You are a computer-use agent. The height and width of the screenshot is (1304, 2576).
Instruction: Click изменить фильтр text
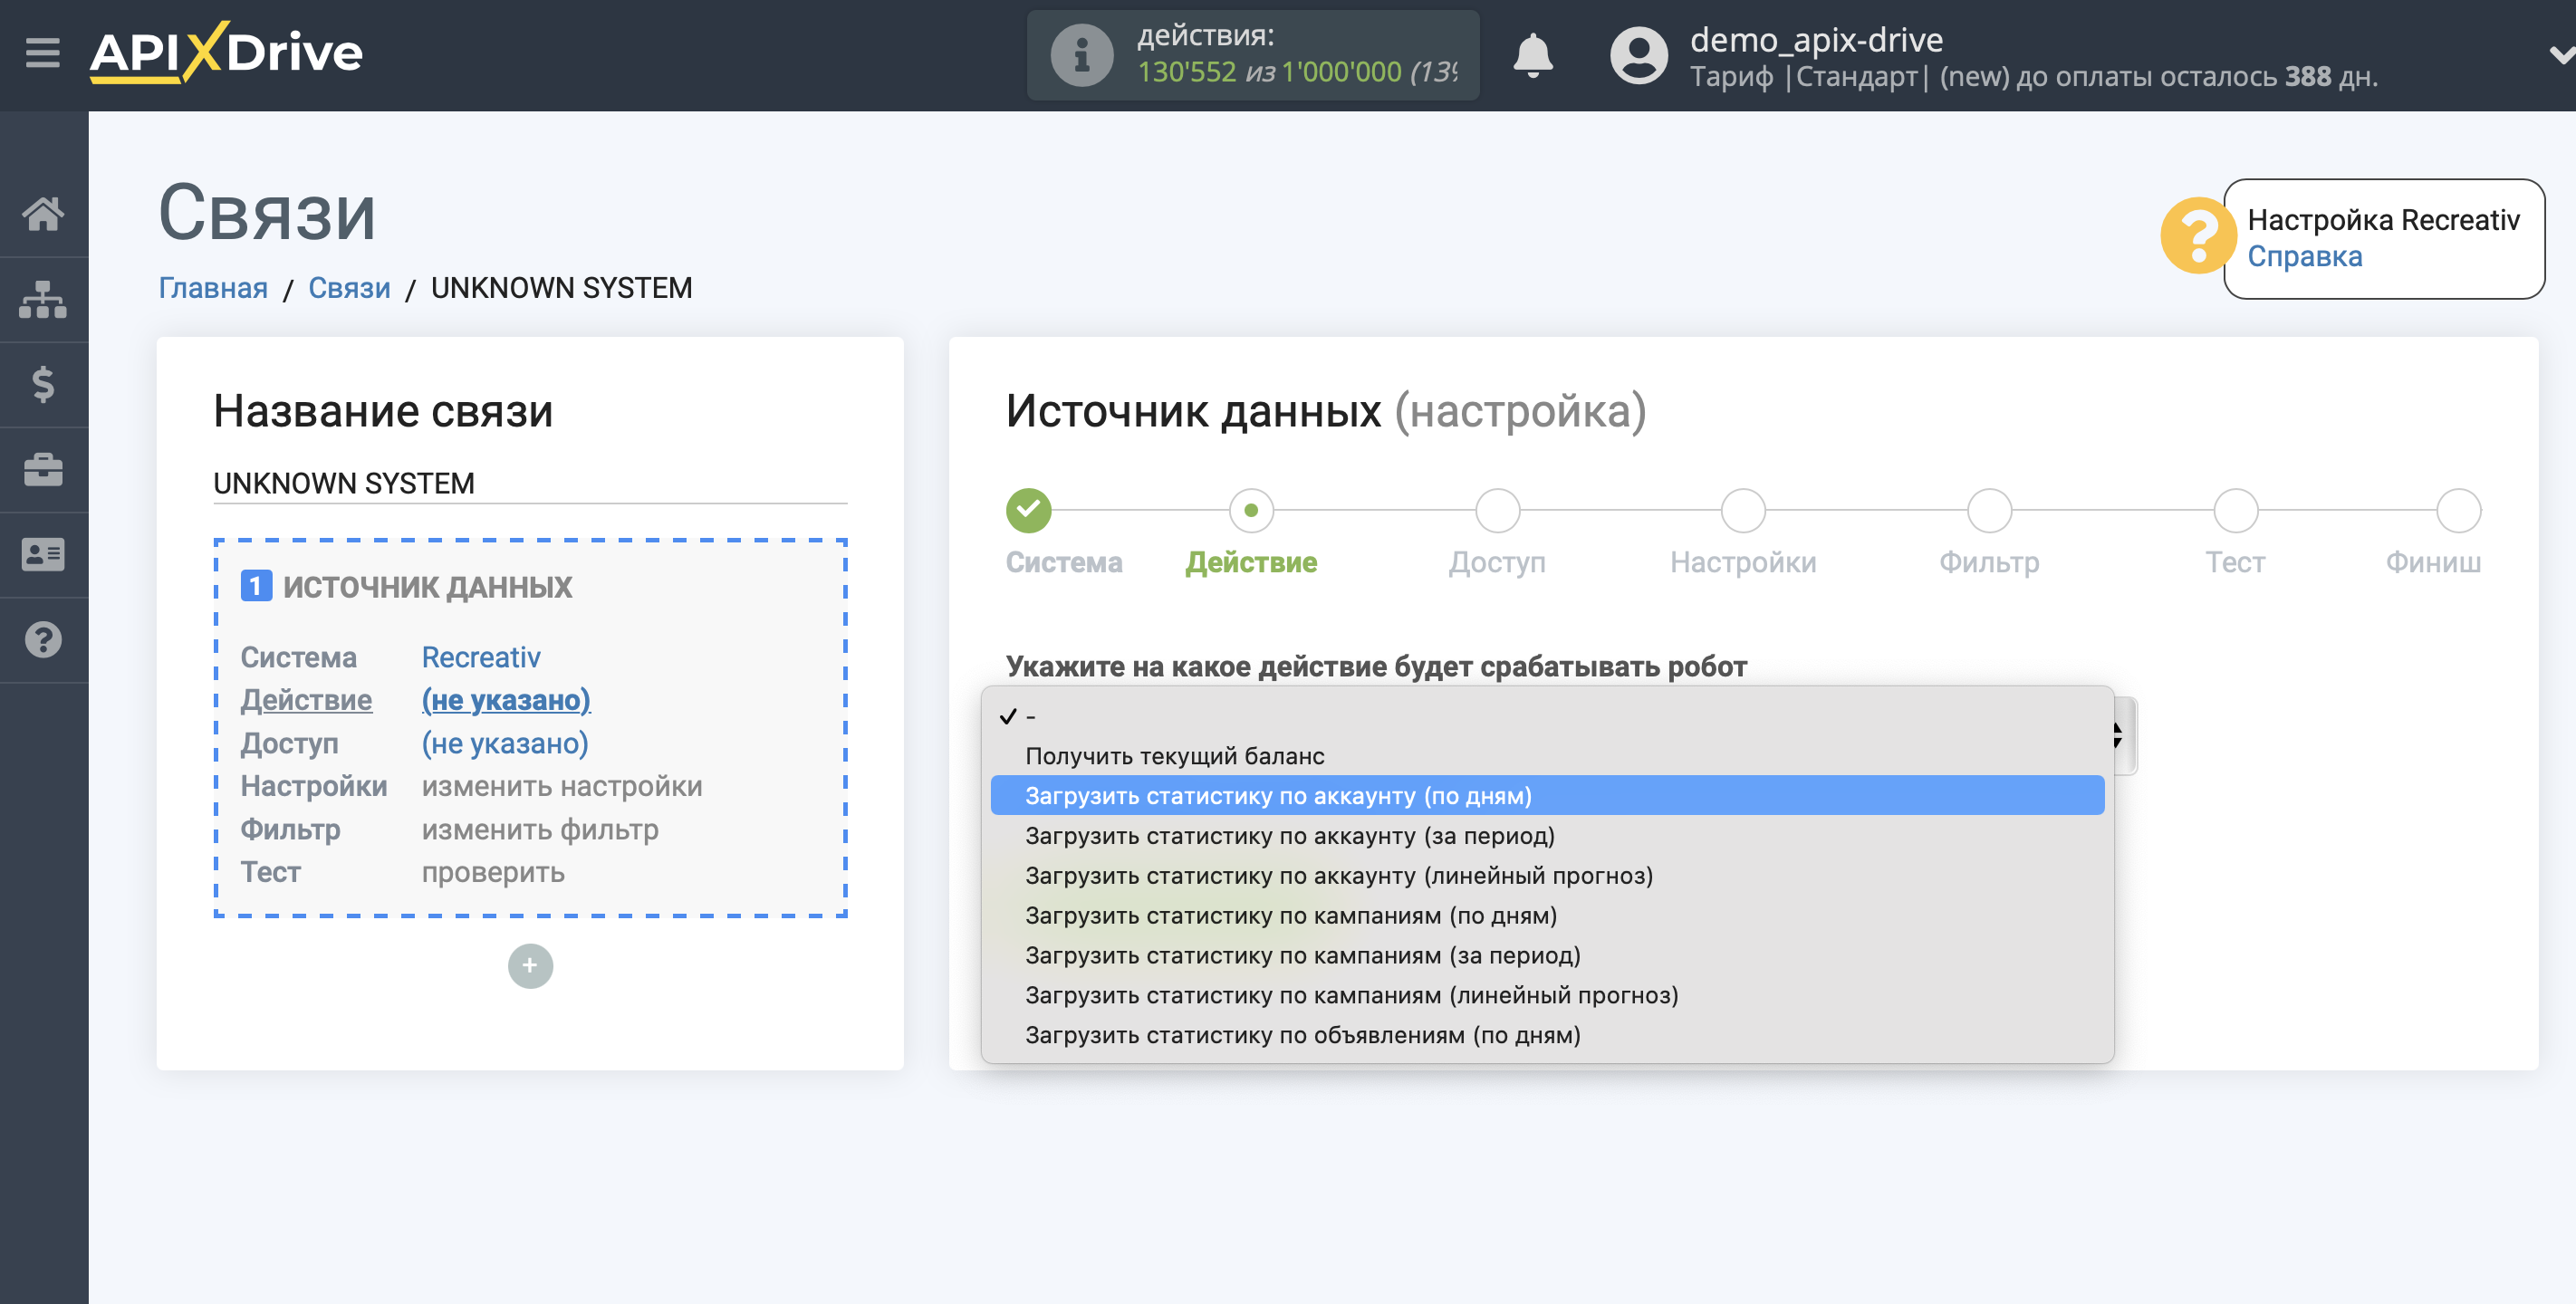[540, 829]
